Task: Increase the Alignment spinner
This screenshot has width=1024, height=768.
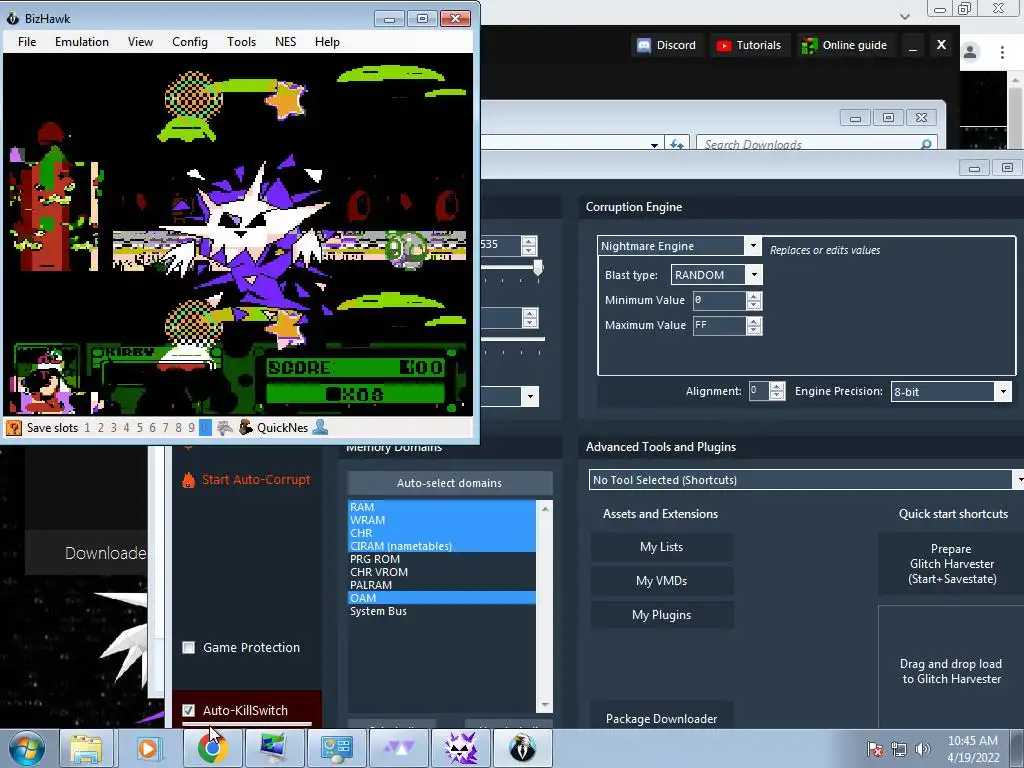Action: pos(776,387)
